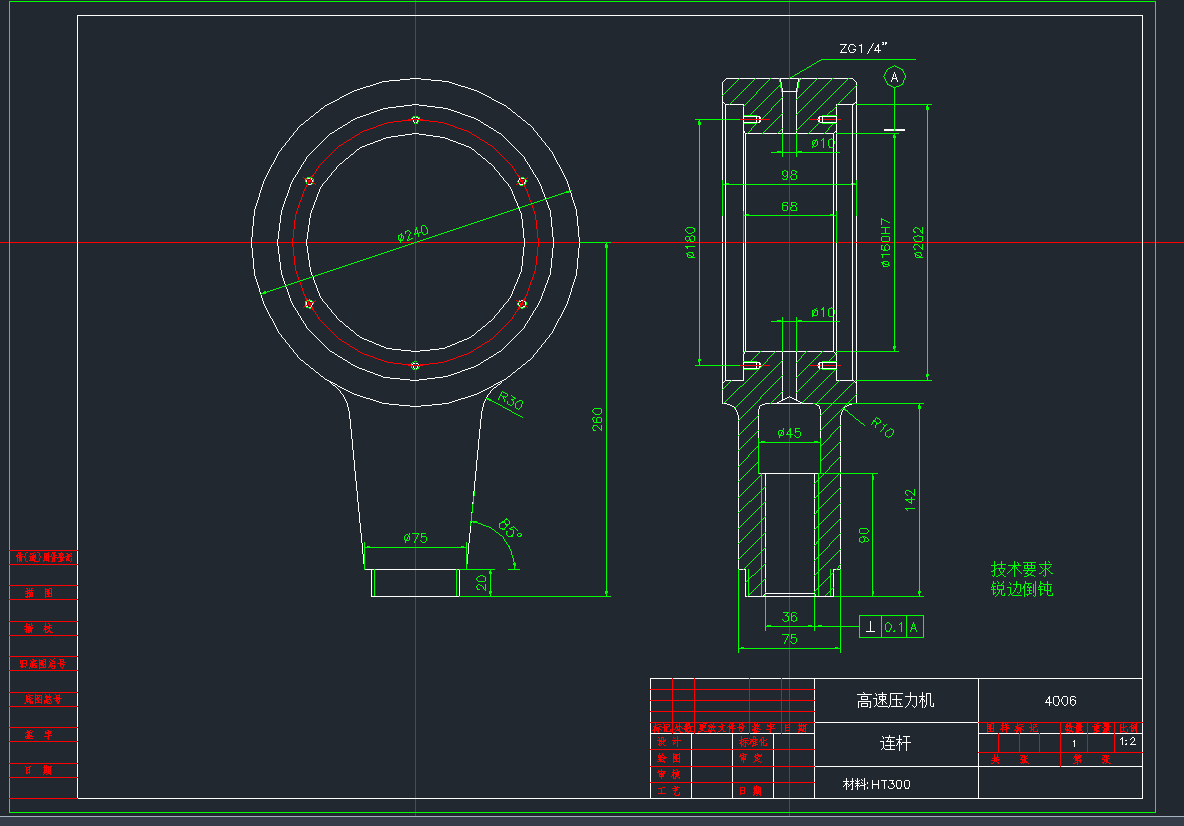Select the 技术要求 heading text
This screenshot has width=1184, height=826.
(x=1021, y=568)
